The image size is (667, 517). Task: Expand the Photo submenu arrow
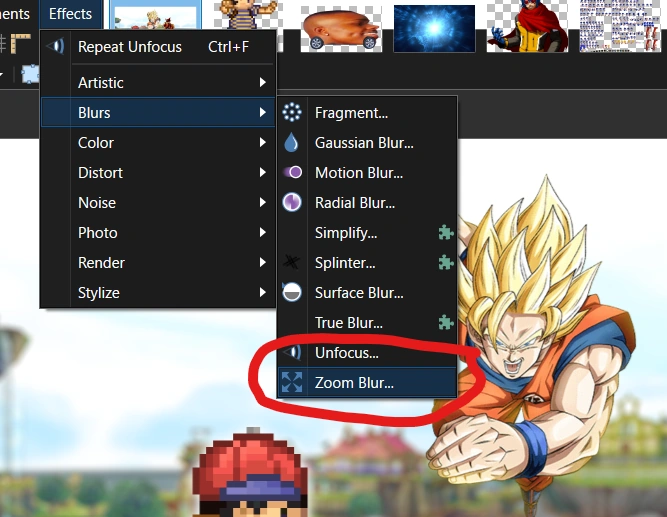click(x=262, y=232)
